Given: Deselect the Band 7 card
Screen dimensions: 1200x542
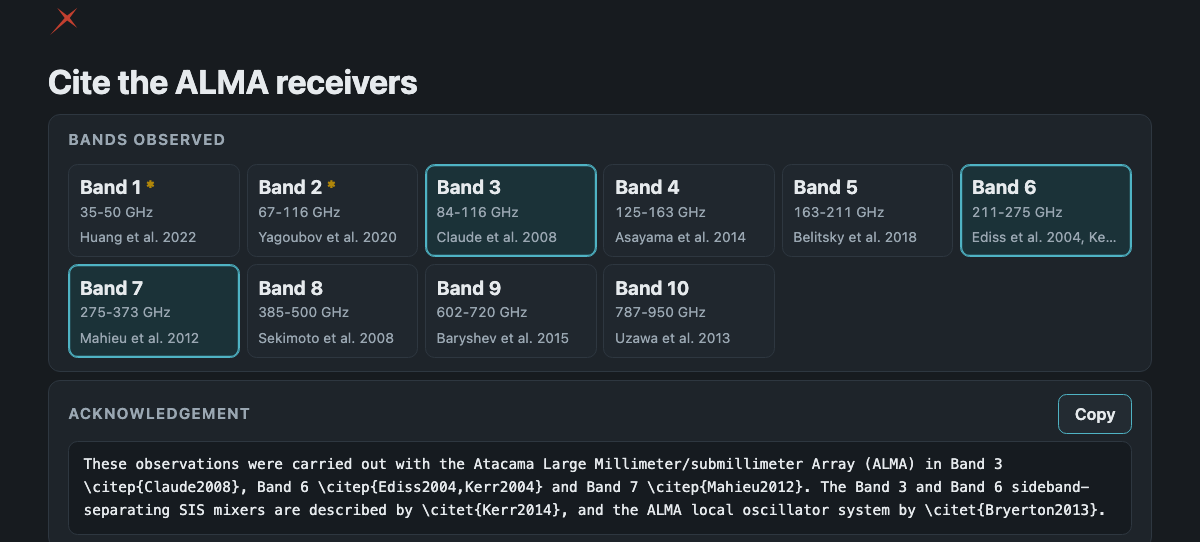Looking at the screenshot, I should [x=154, y=311].
